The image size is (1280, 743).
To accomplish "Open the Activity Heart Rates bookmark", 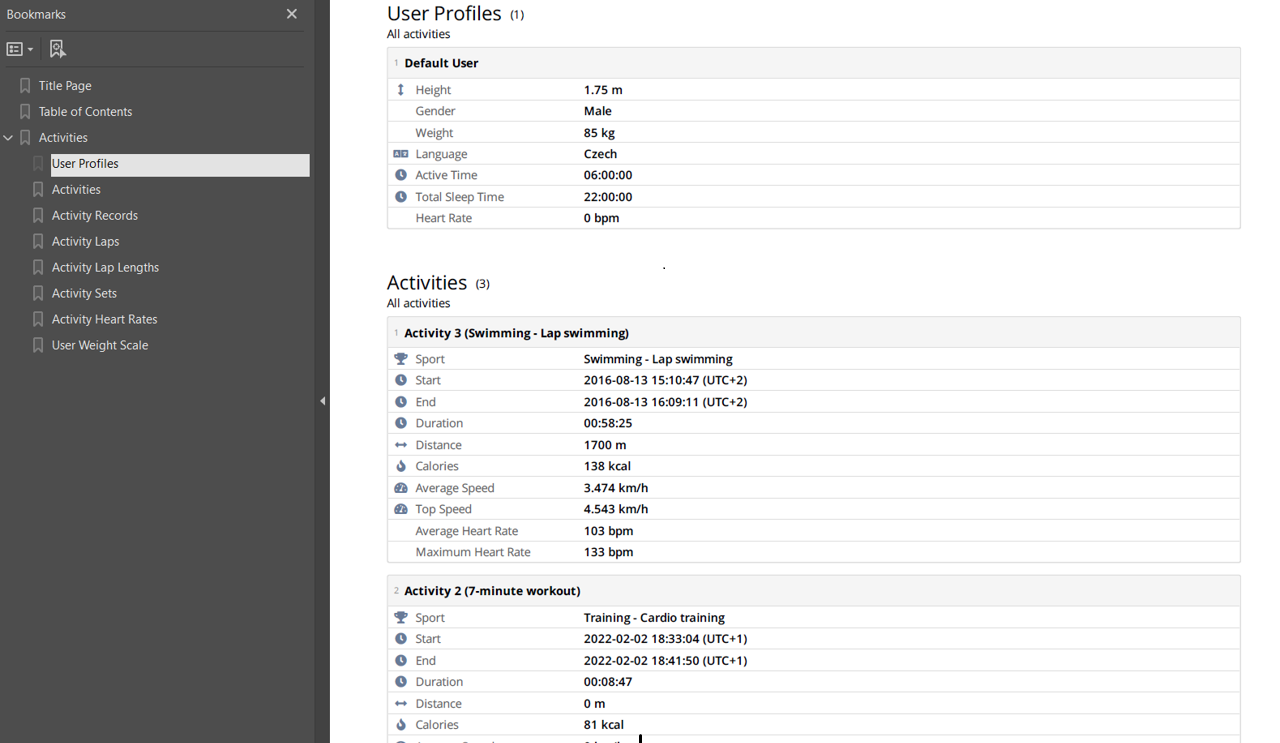I will click(104, 320).
